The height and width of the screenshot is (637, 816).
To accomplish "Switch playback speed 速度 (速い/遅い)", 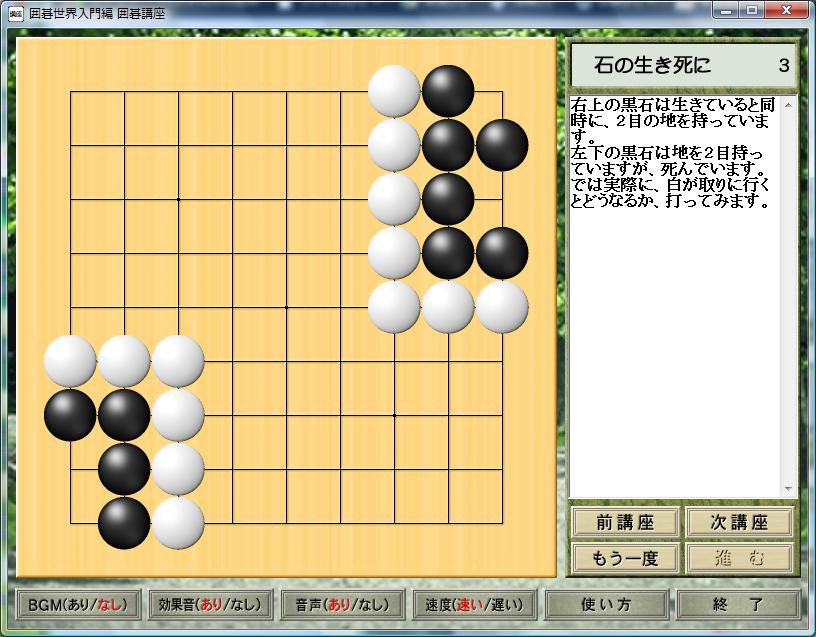I will pyautogui.click(x=474, y=605).
